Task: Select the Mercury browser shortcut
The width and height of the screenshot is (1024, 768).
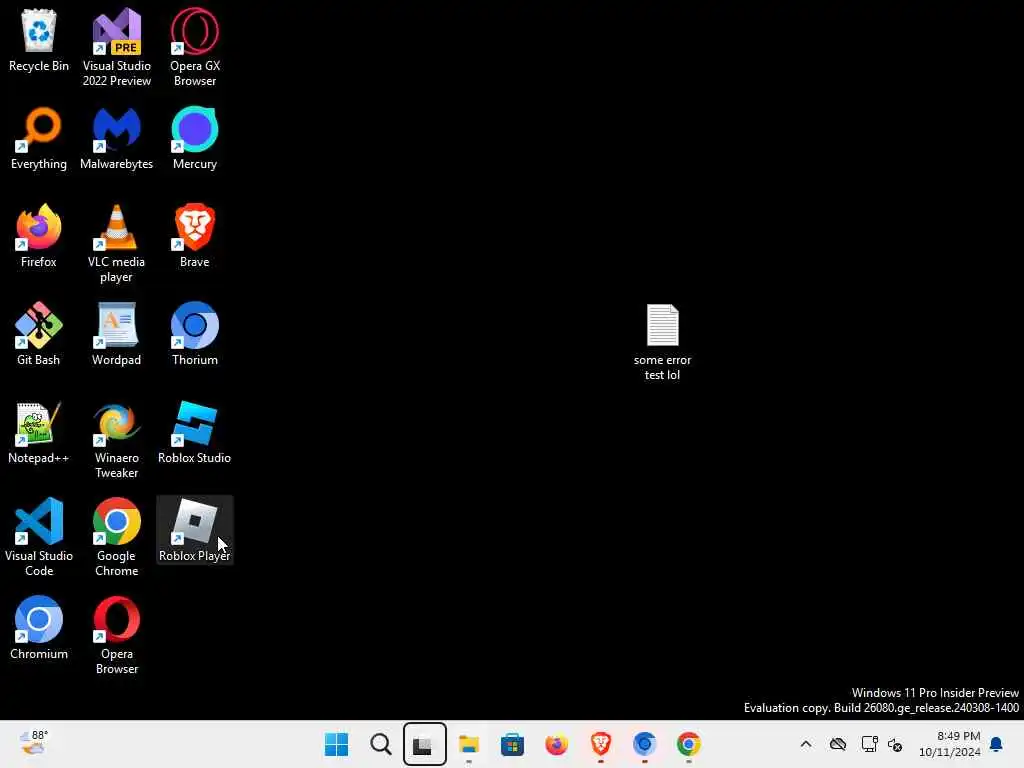Action: click(x=195, y=138)
